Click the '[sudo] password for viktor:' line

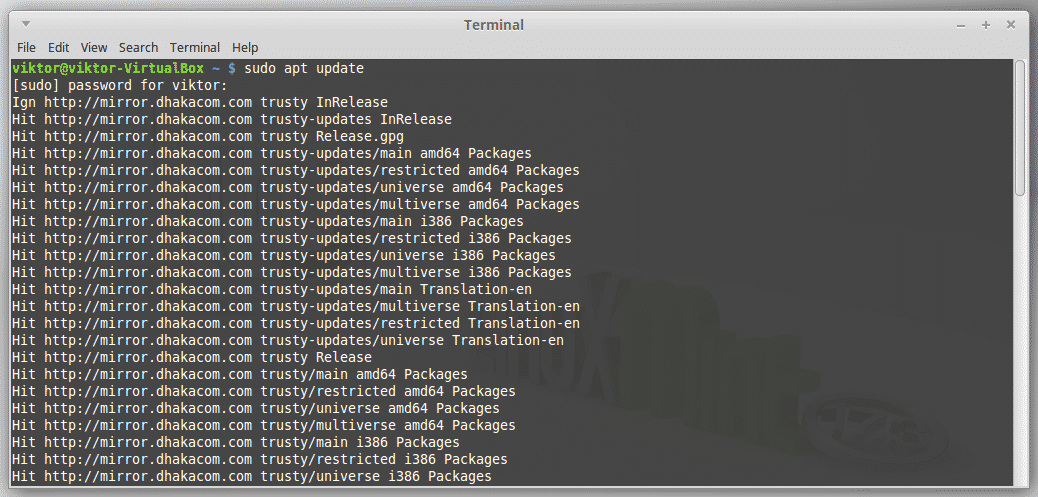(120, 85)
